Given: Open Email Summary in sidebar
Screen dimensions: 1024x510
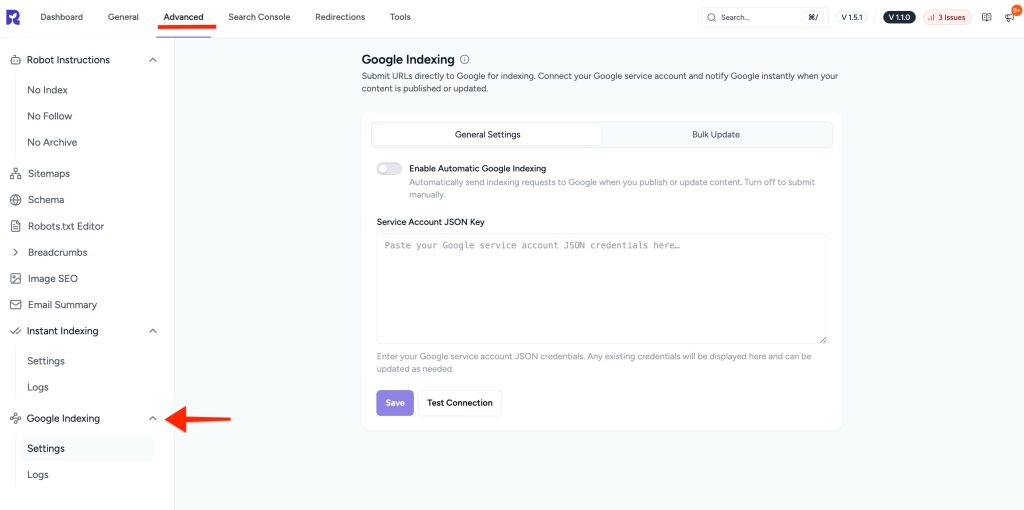Looking at the screenshot, I should point(61,305).
